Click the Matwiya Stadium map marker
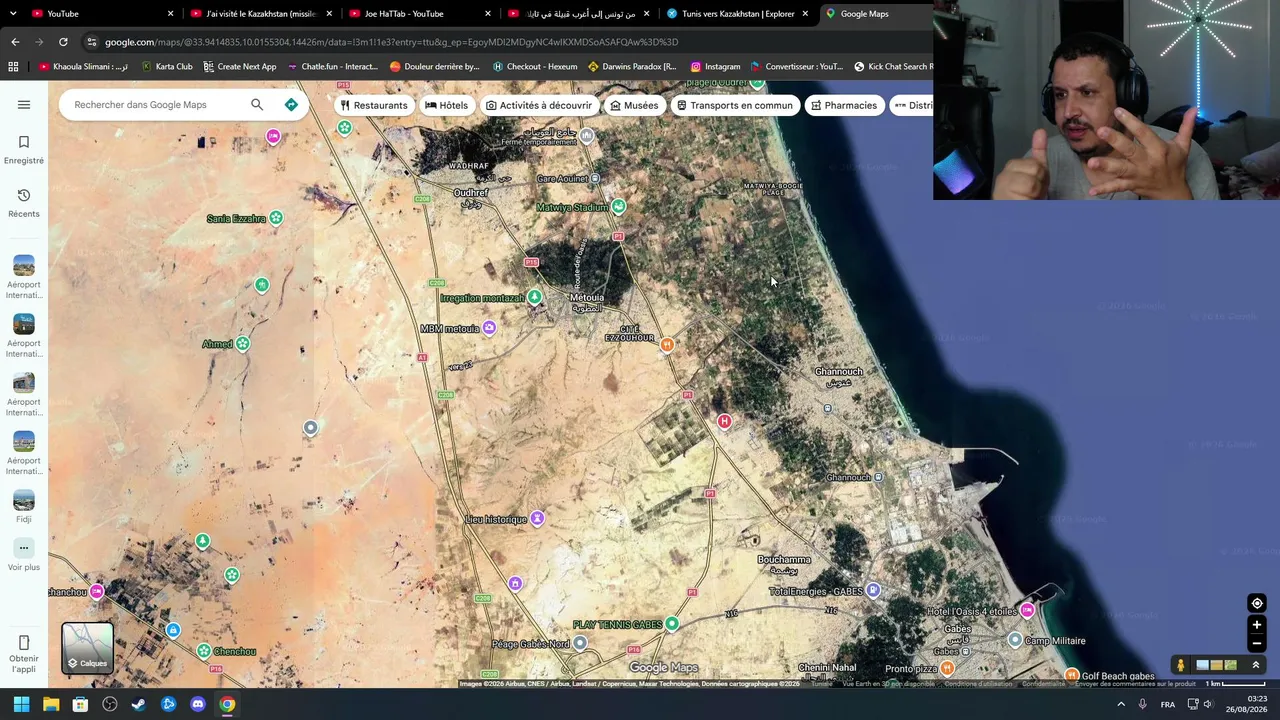 click(618, 207)
